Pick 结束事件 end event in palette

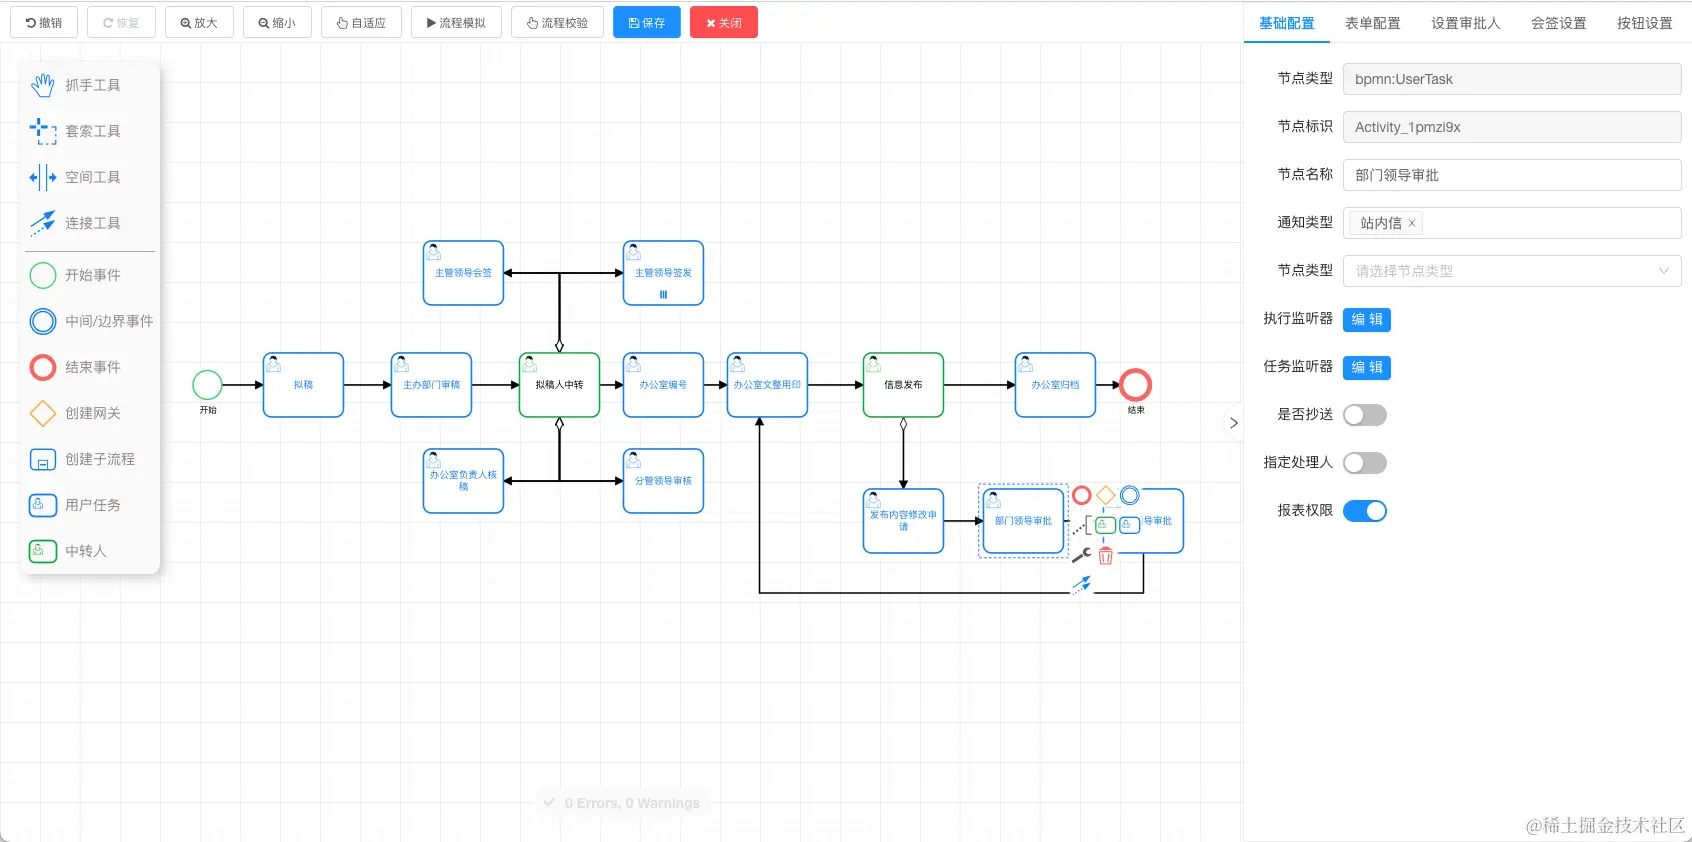[75, 367]
